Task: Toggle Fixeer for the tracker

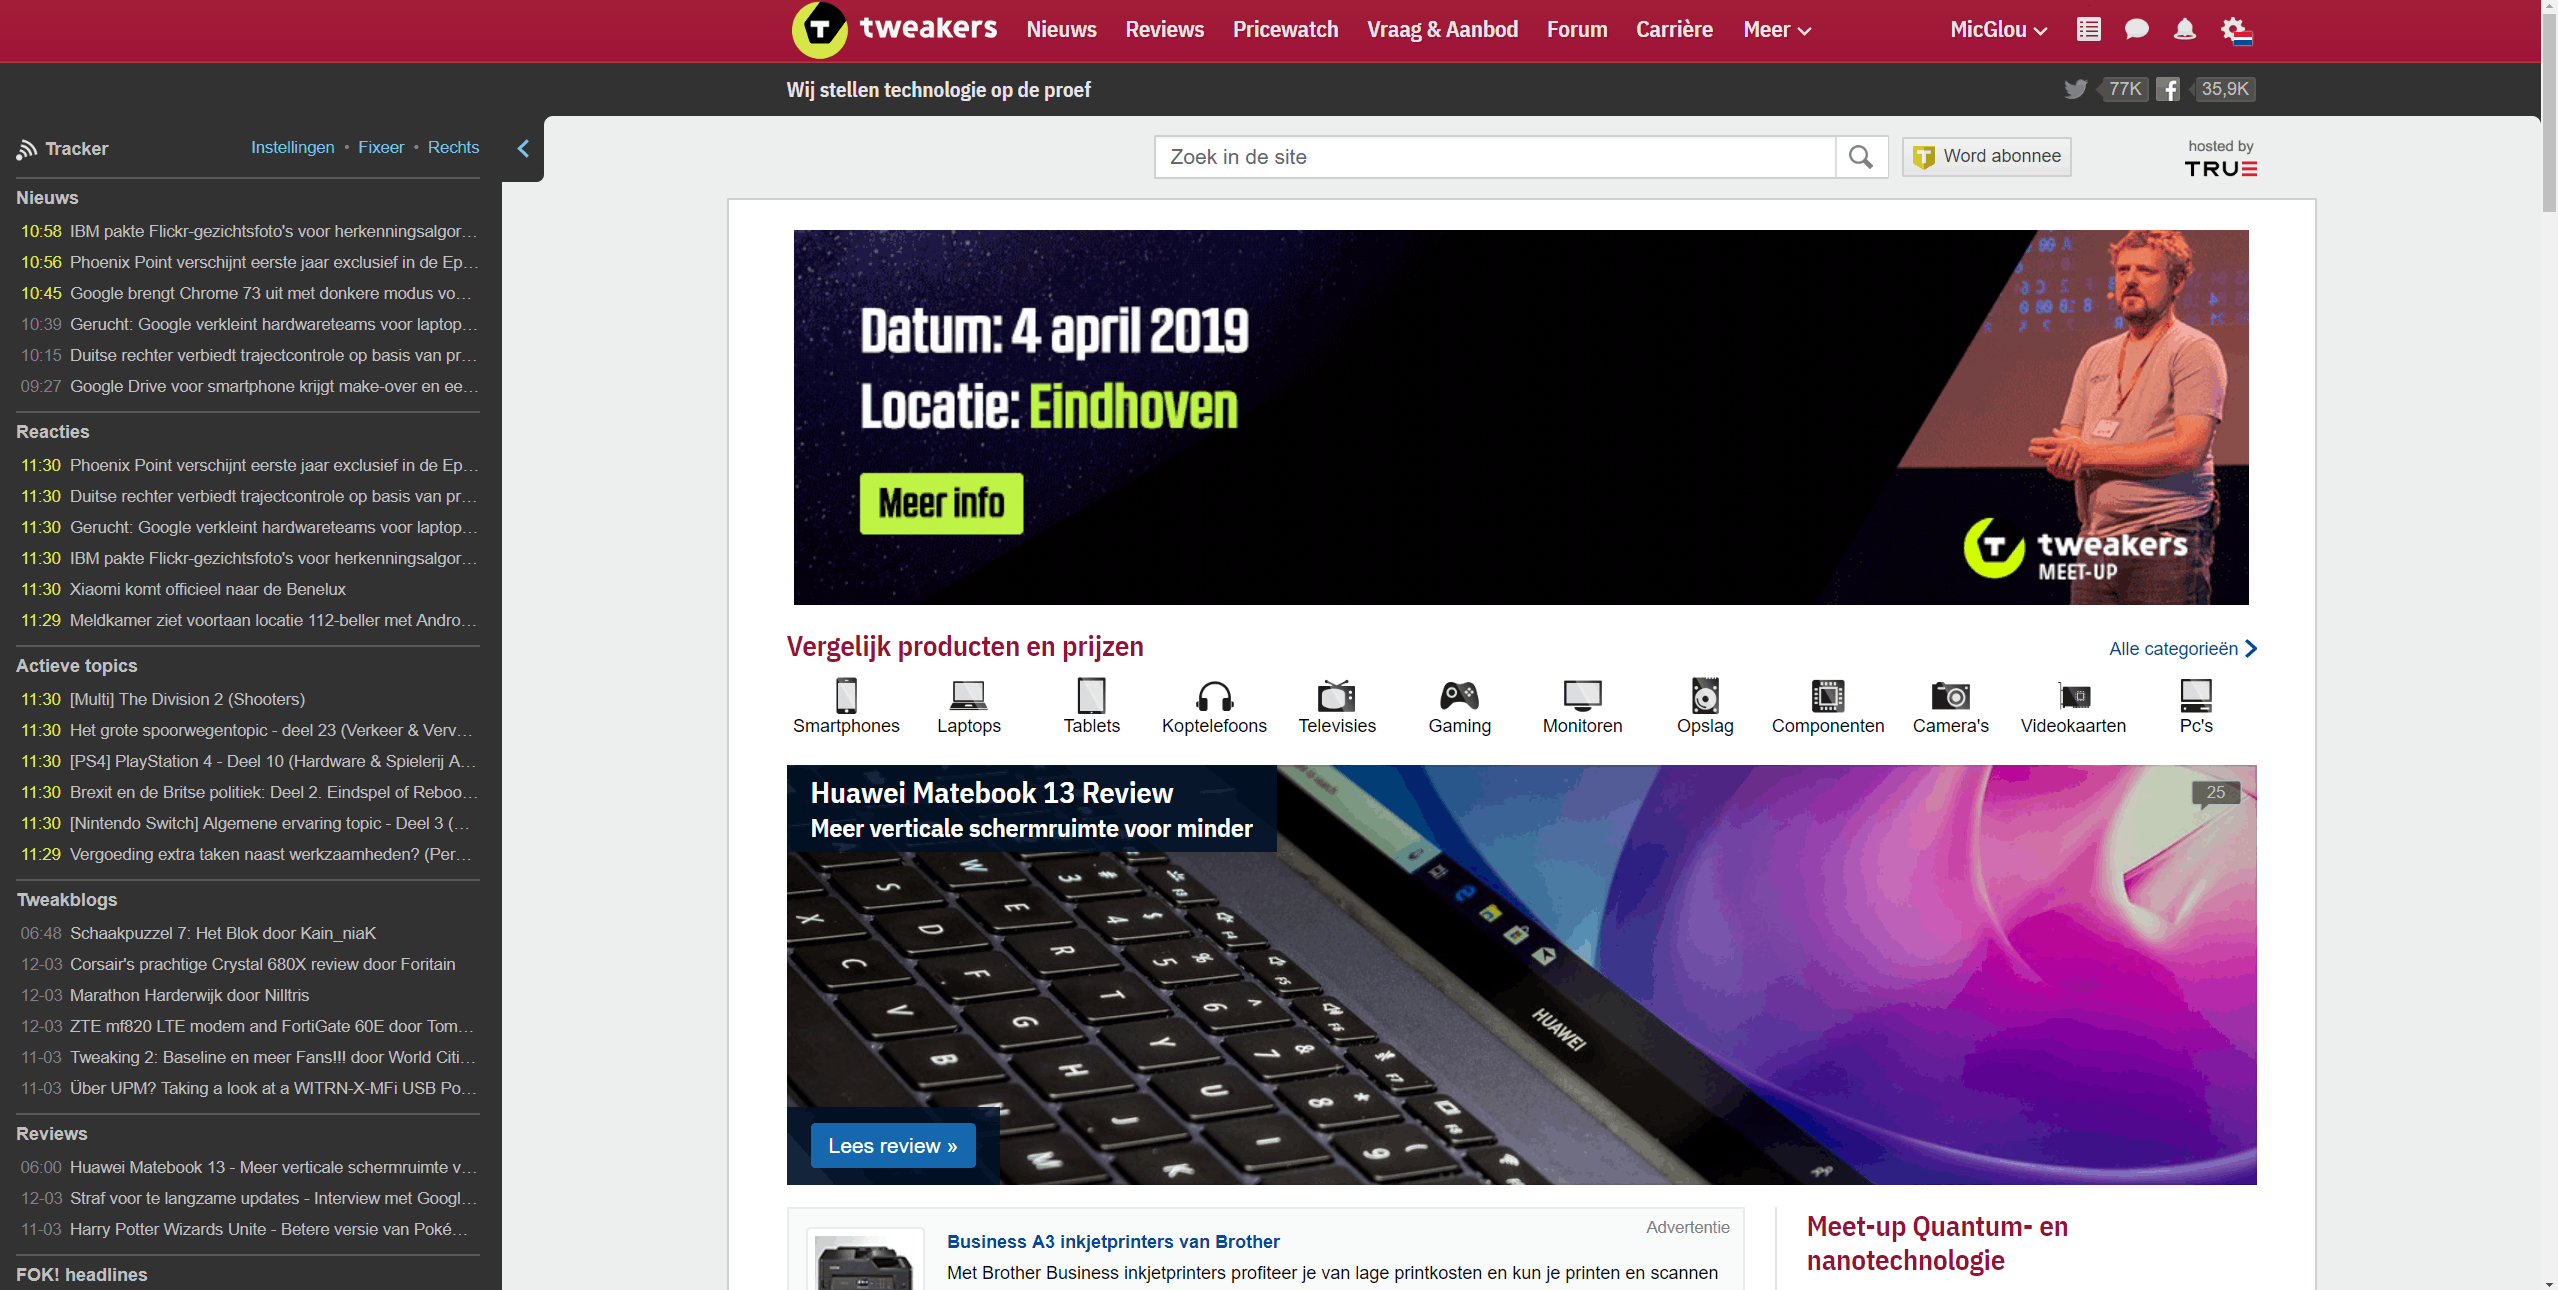Action: click(x=381, y=147)
